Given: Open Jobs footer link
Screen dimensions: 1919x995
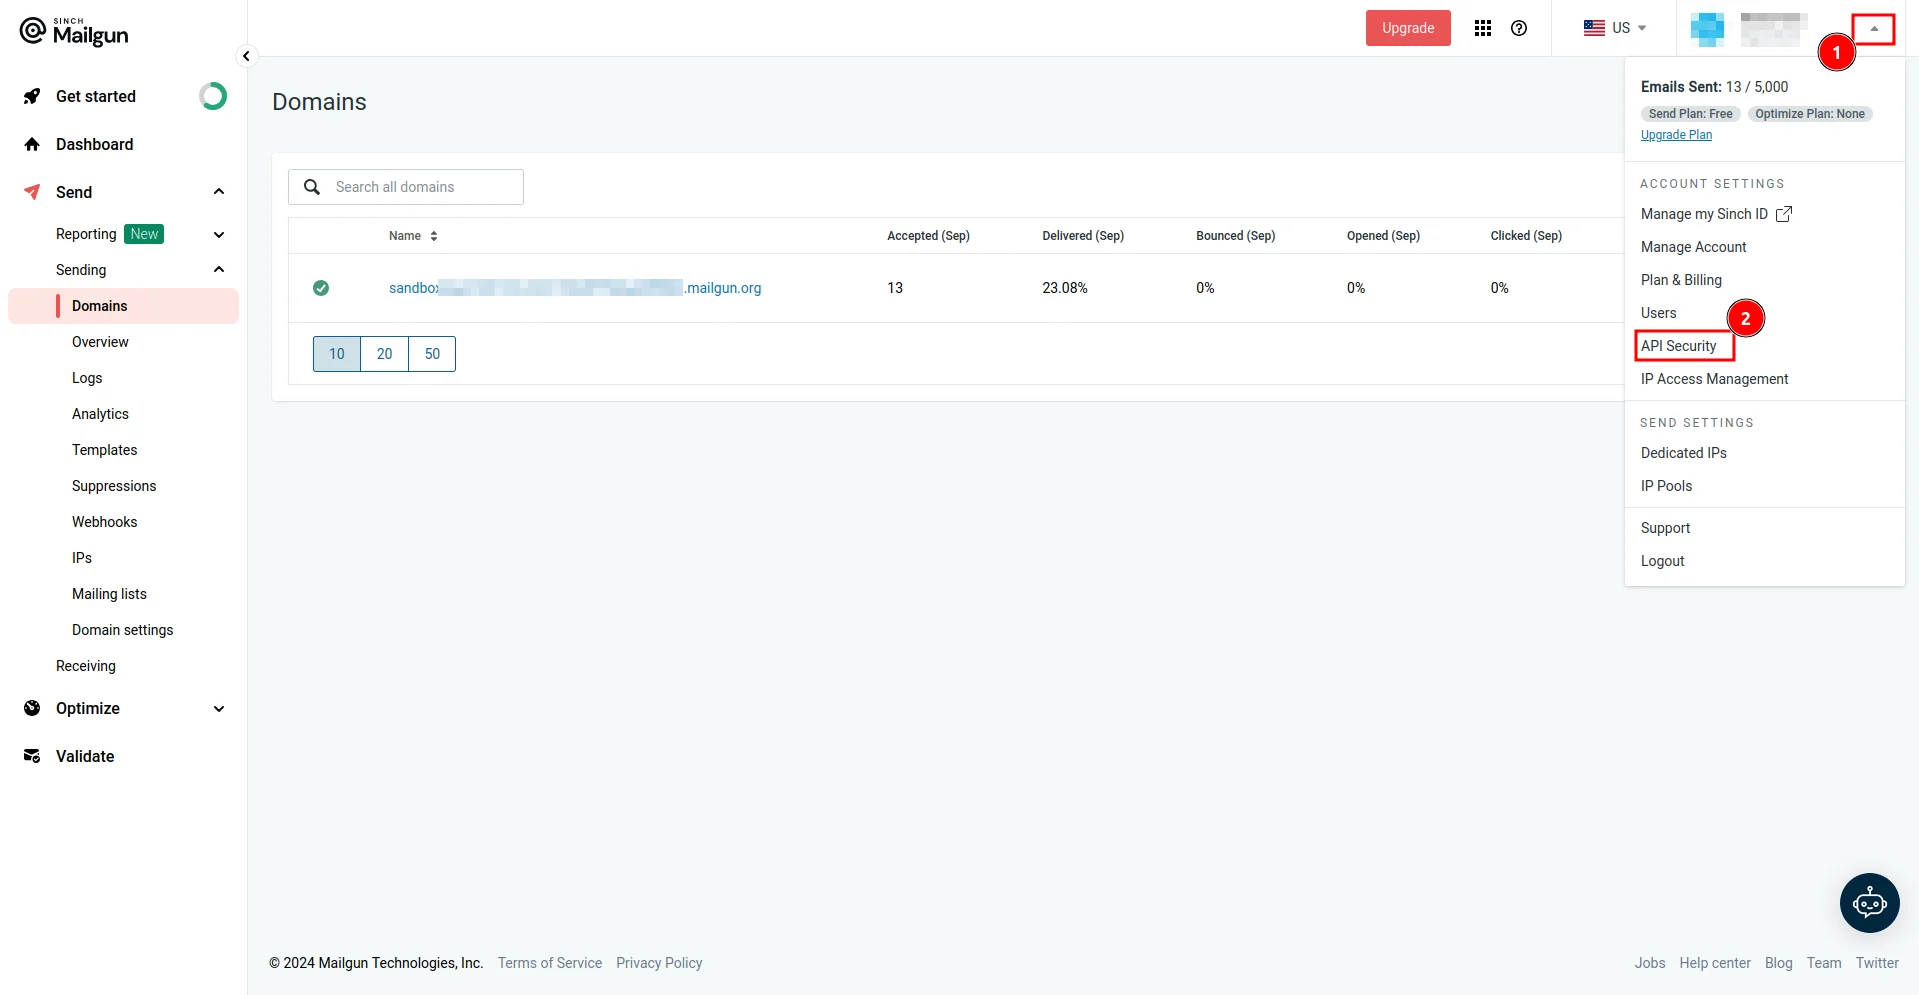Looking at the screenshot, I should pos(1650,963).
